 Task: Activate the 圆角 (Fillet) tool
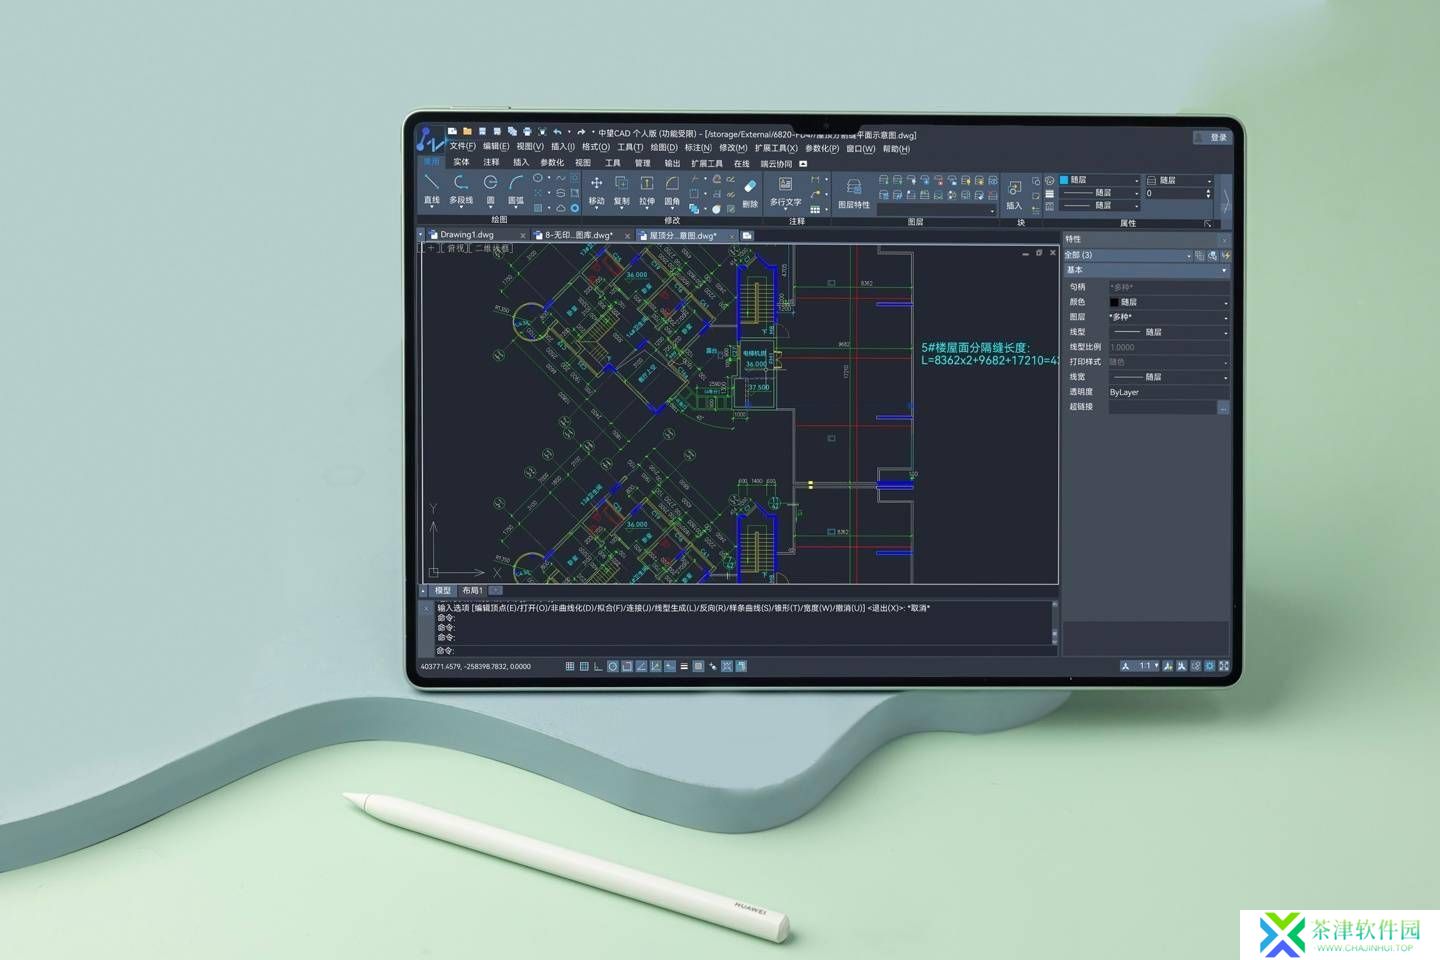672,189
